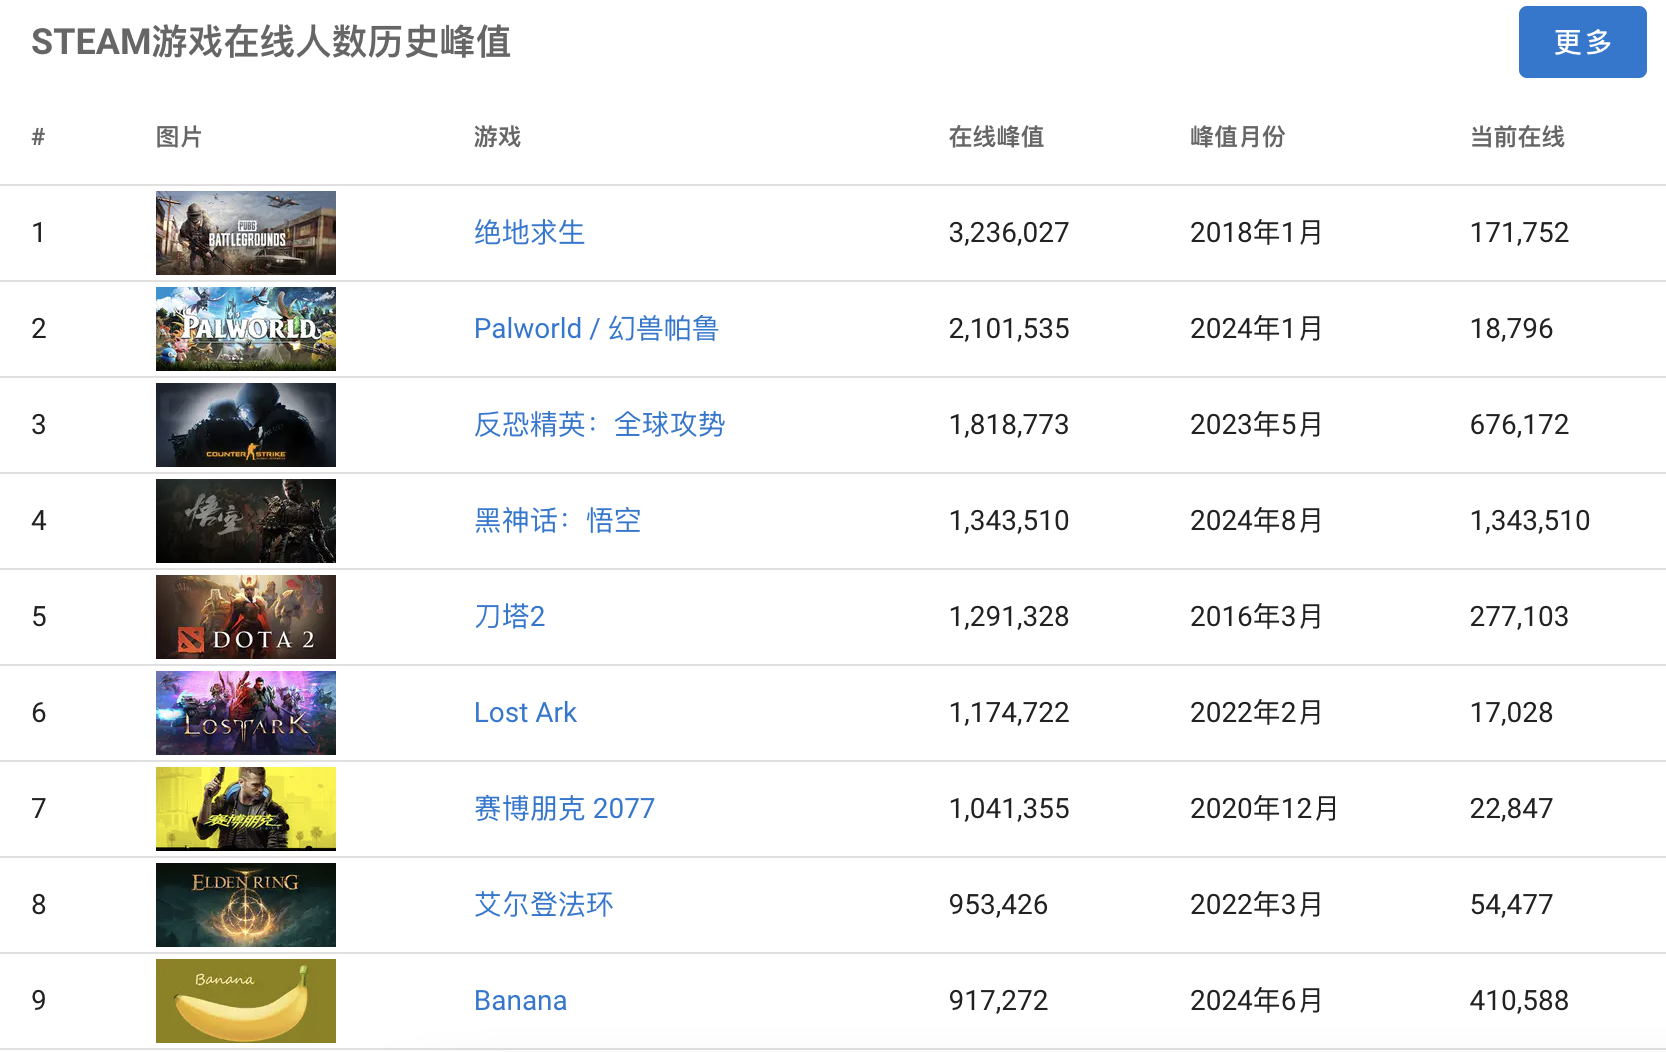
Task: Click the 峰值月份 column header
Action: coord(1237,137)
